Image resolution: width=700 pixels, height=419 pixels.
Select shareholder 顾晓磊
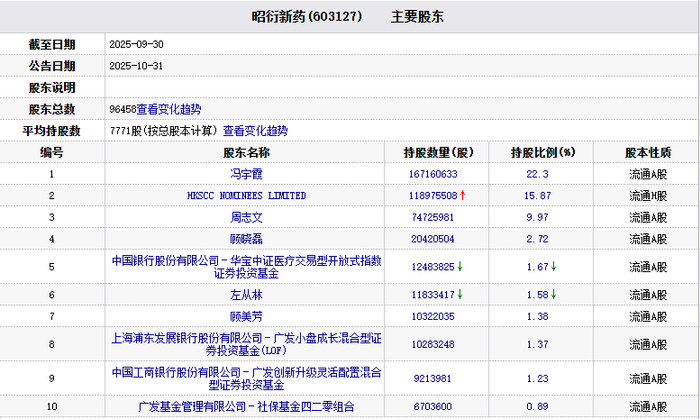coord(245,239)
